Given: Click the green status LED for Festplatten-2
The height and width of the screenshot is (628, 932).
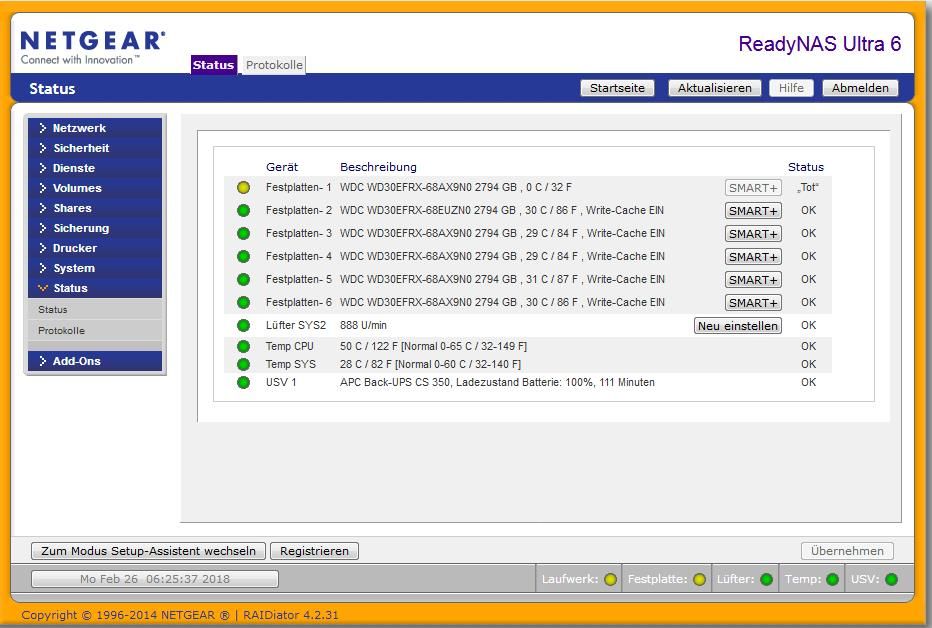Looking at the screenshot, I should coord(243,211).
